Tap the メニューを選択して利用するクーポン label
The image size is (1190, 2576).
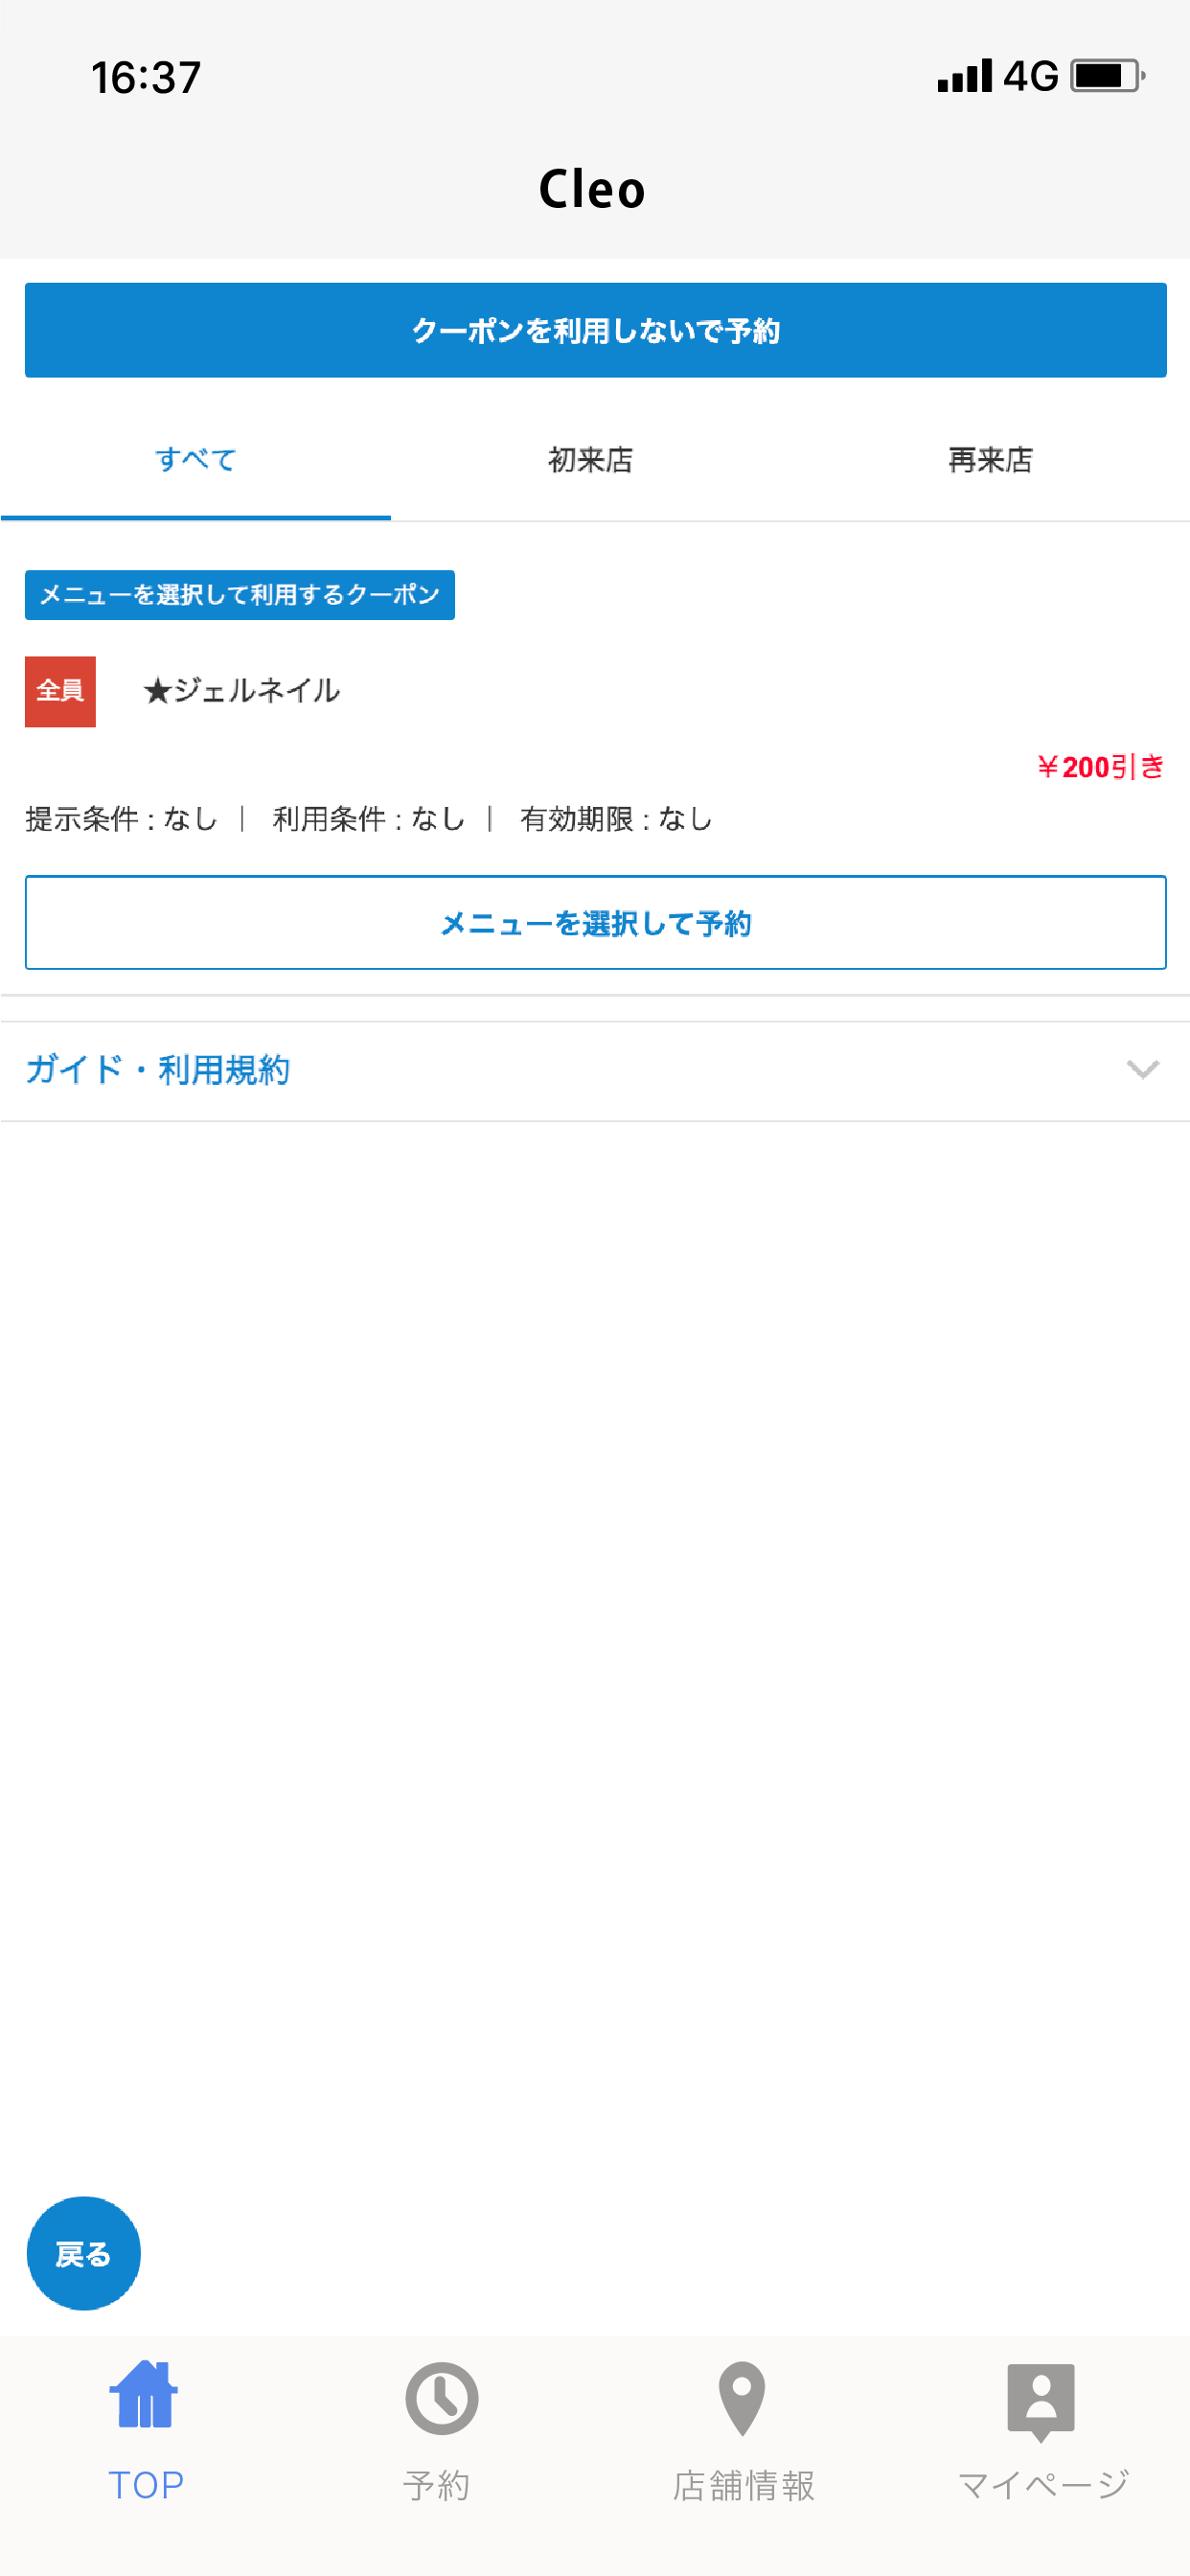coord(240,595)
